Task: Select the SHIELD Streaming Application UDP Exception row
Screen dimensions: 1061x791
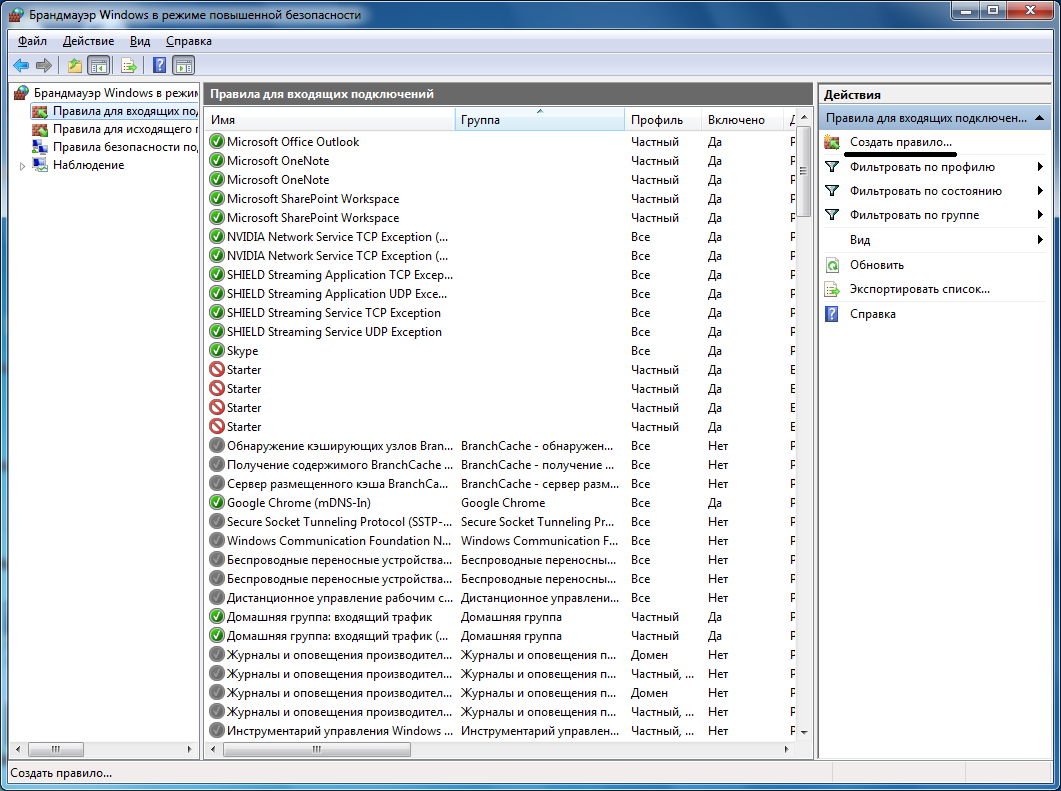Action: click(501, 294)
